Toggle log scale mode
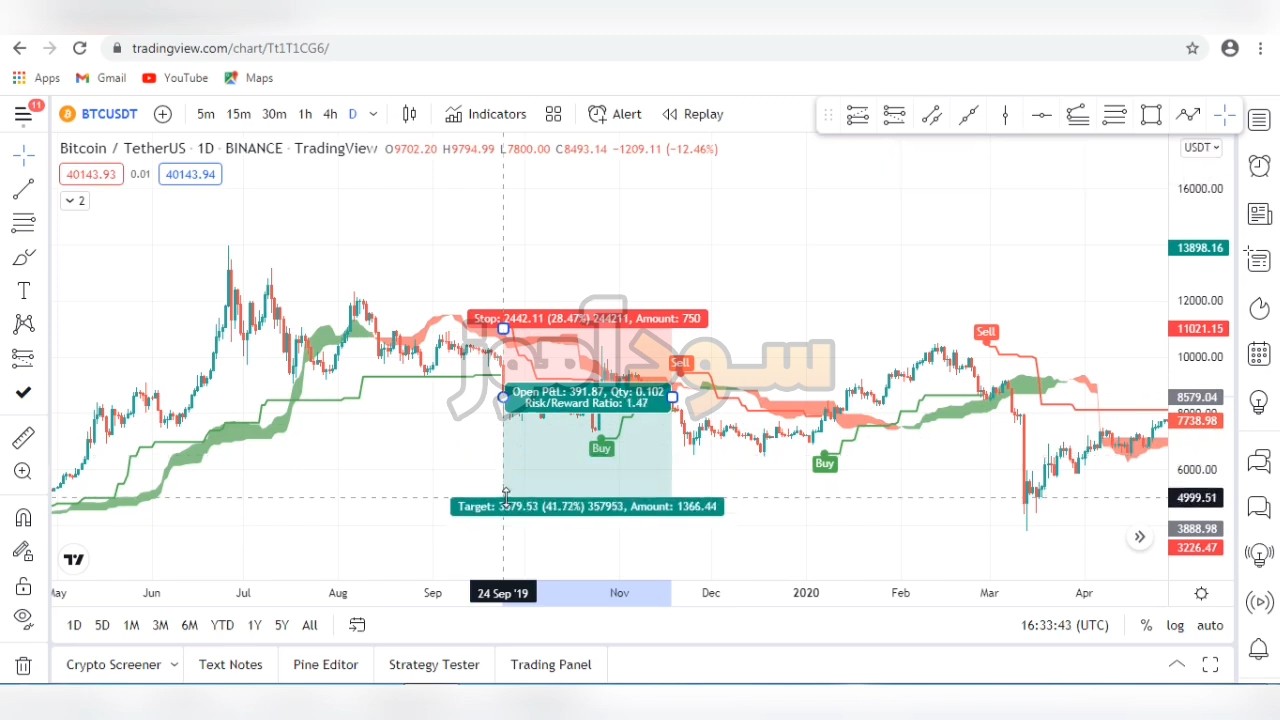 click(1175, 625)
